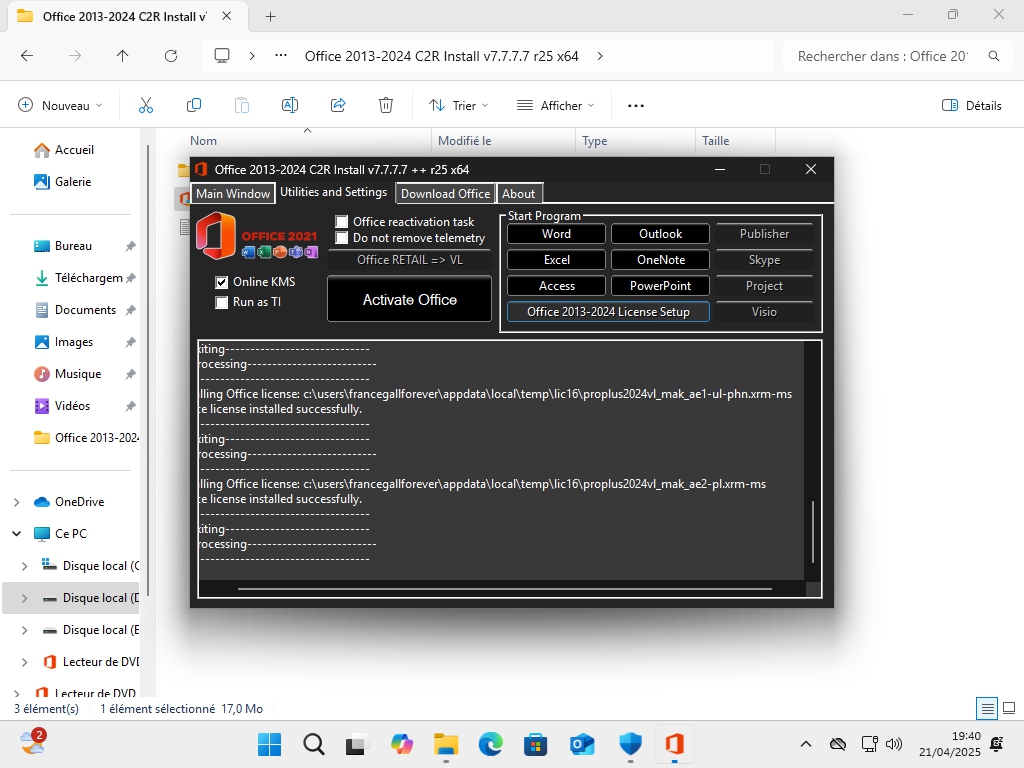
Task: Open the About tab
Action: [x=518, y=194]
